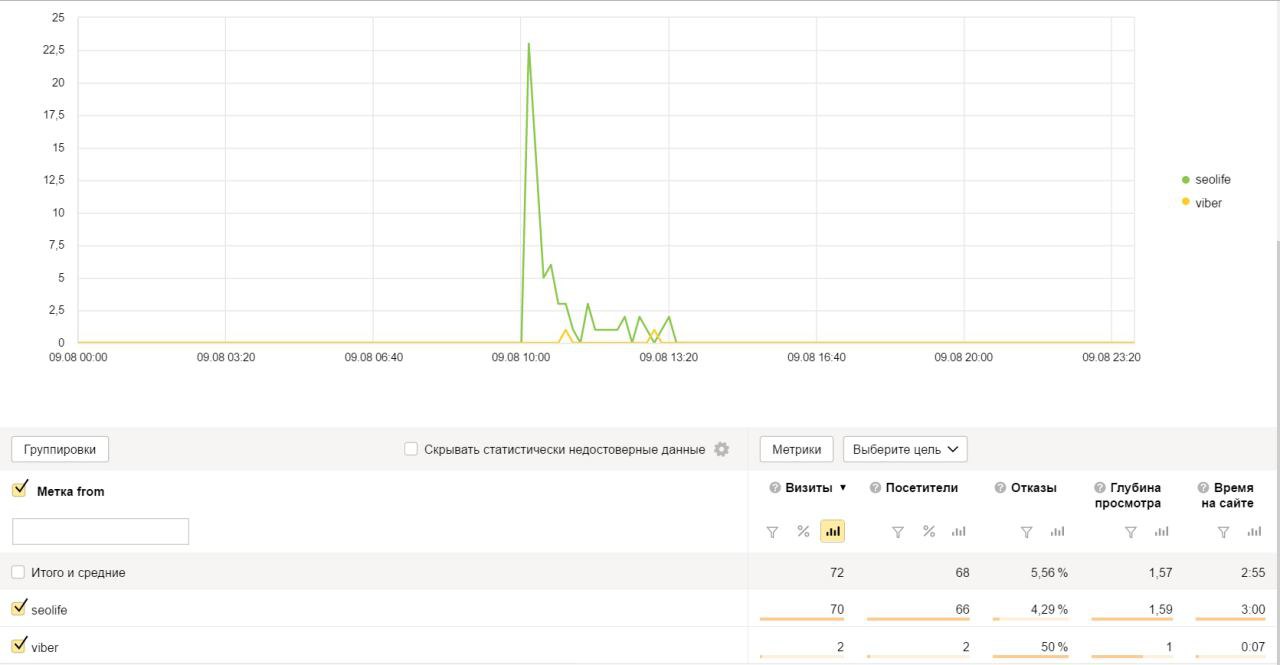Click Метка from search input field

[x=100, y=531]
